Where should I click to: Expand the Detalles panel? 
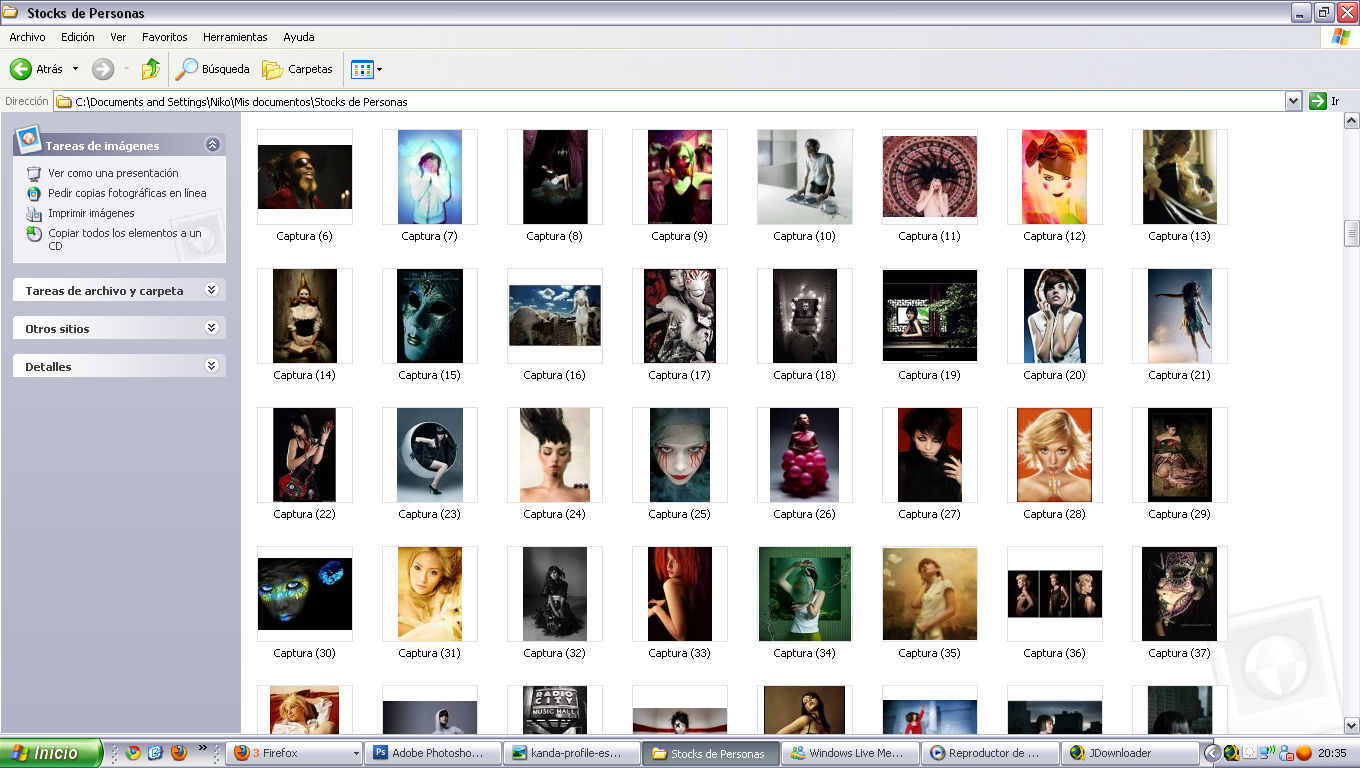click(x=211, y=366)
